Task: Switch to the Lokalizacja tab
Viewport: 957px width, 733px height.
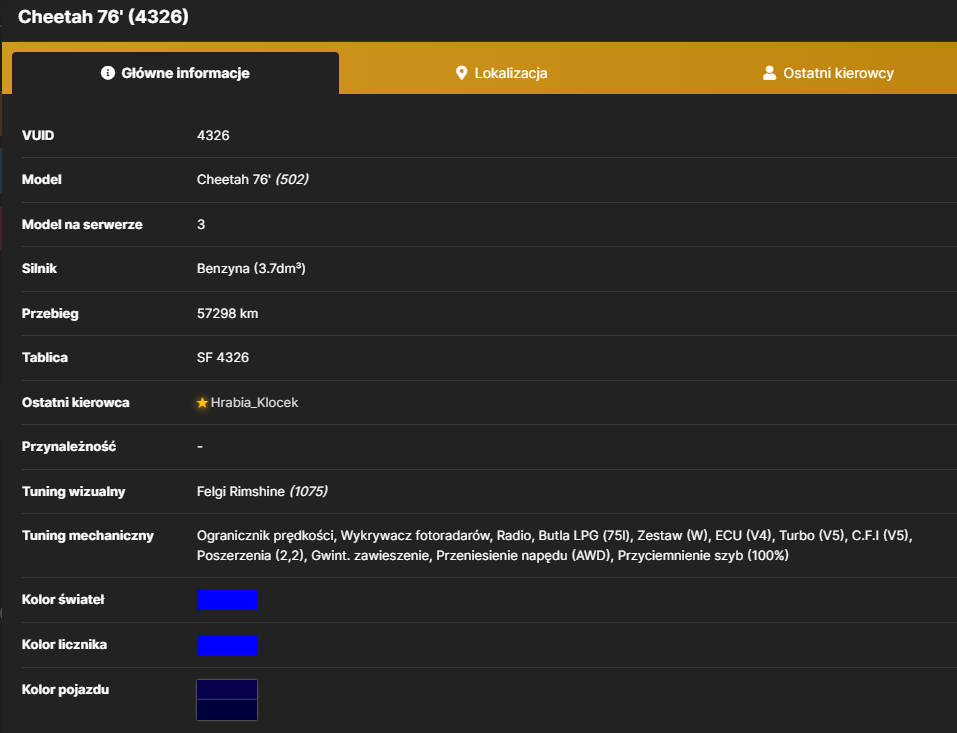Action: pyautogui.click(x=502, y=73)
